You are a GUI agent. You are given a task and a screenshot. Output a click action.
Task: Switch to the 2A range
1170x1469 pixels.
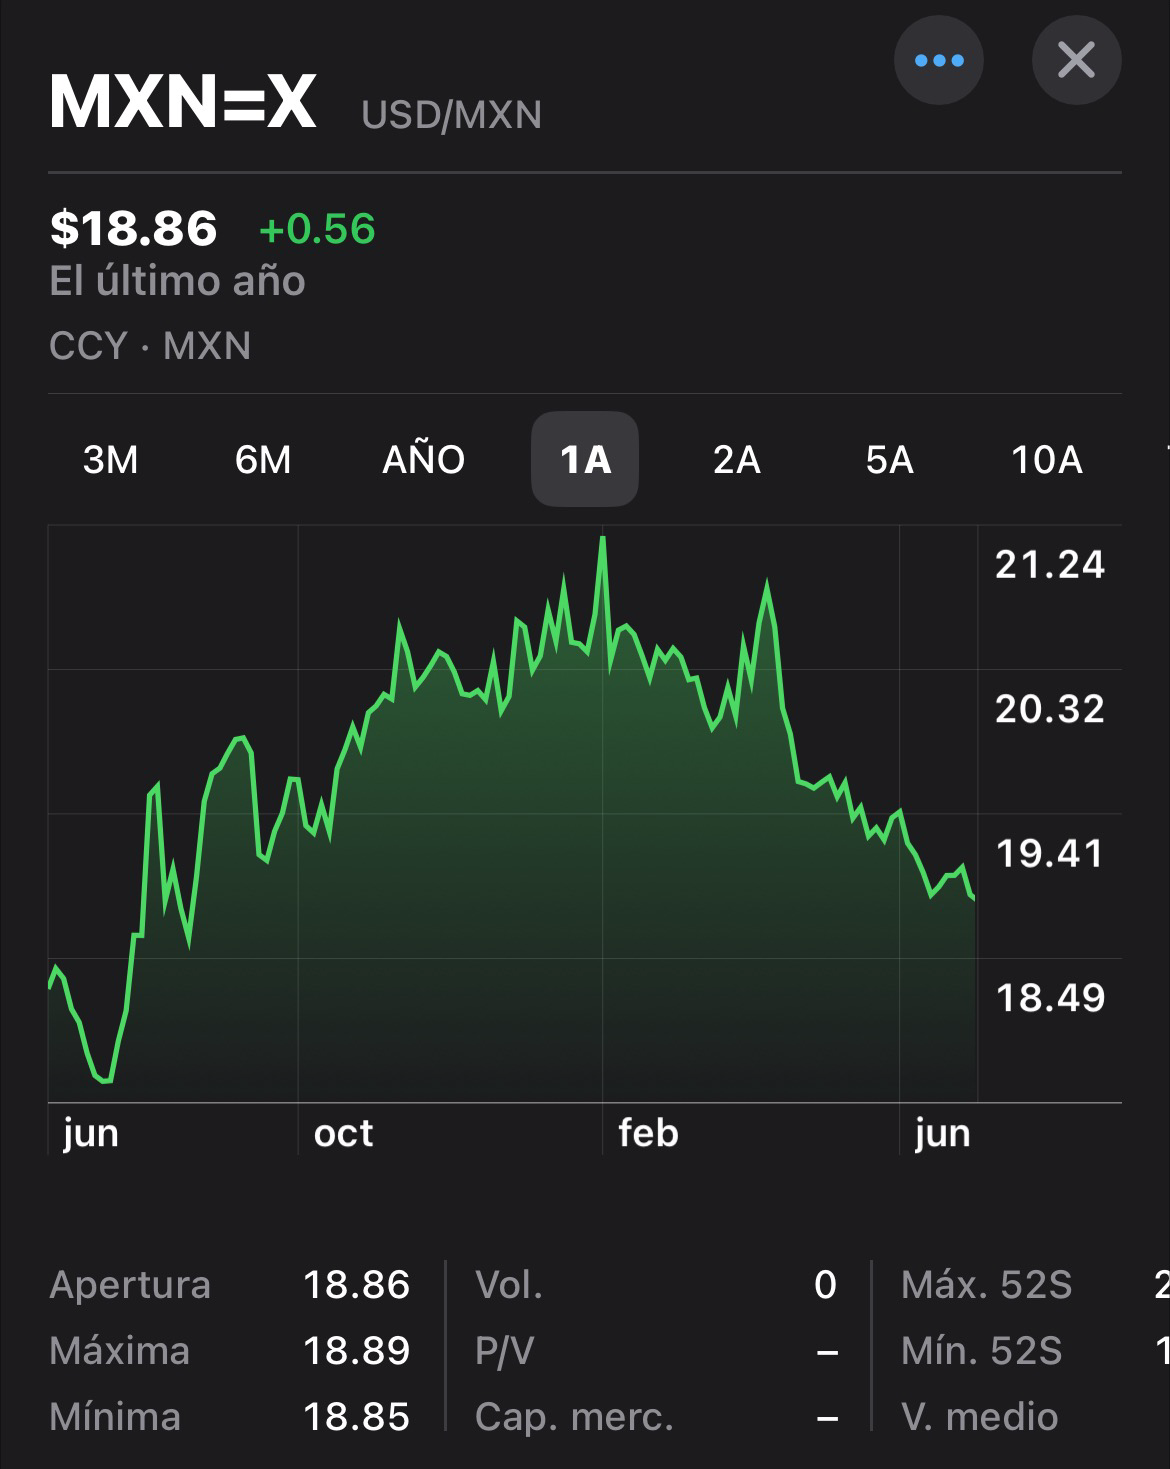coord(737,460)
